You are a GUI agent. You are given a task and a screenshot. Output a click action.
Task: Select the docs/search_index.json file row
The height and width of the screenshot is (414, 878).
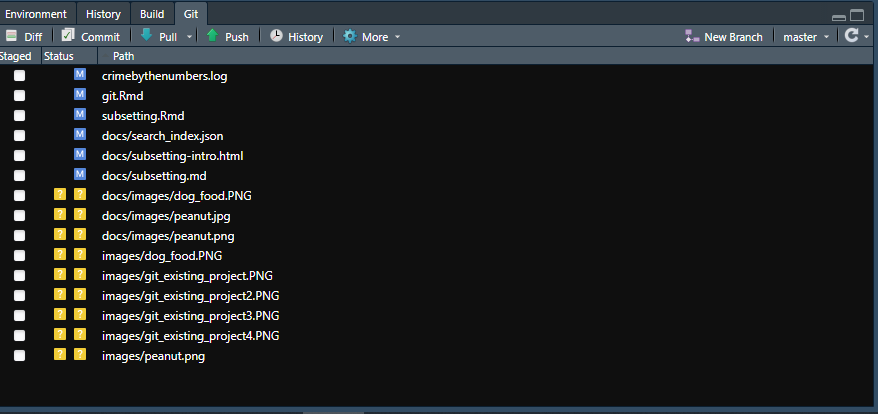click(439, 136)
